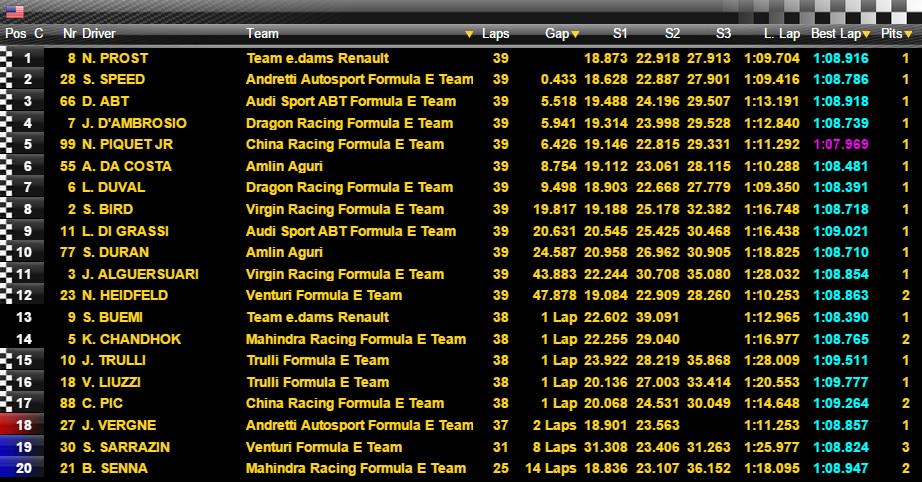Click sector three time 36.152

click(x=709, y=468)
